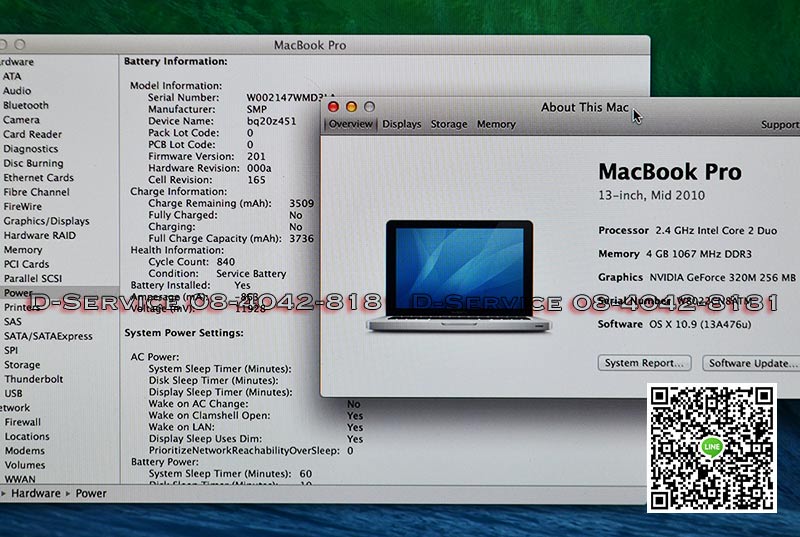800x537 pixels.
Task: Select Locations in the sidebar
Action: click(27, 437)
